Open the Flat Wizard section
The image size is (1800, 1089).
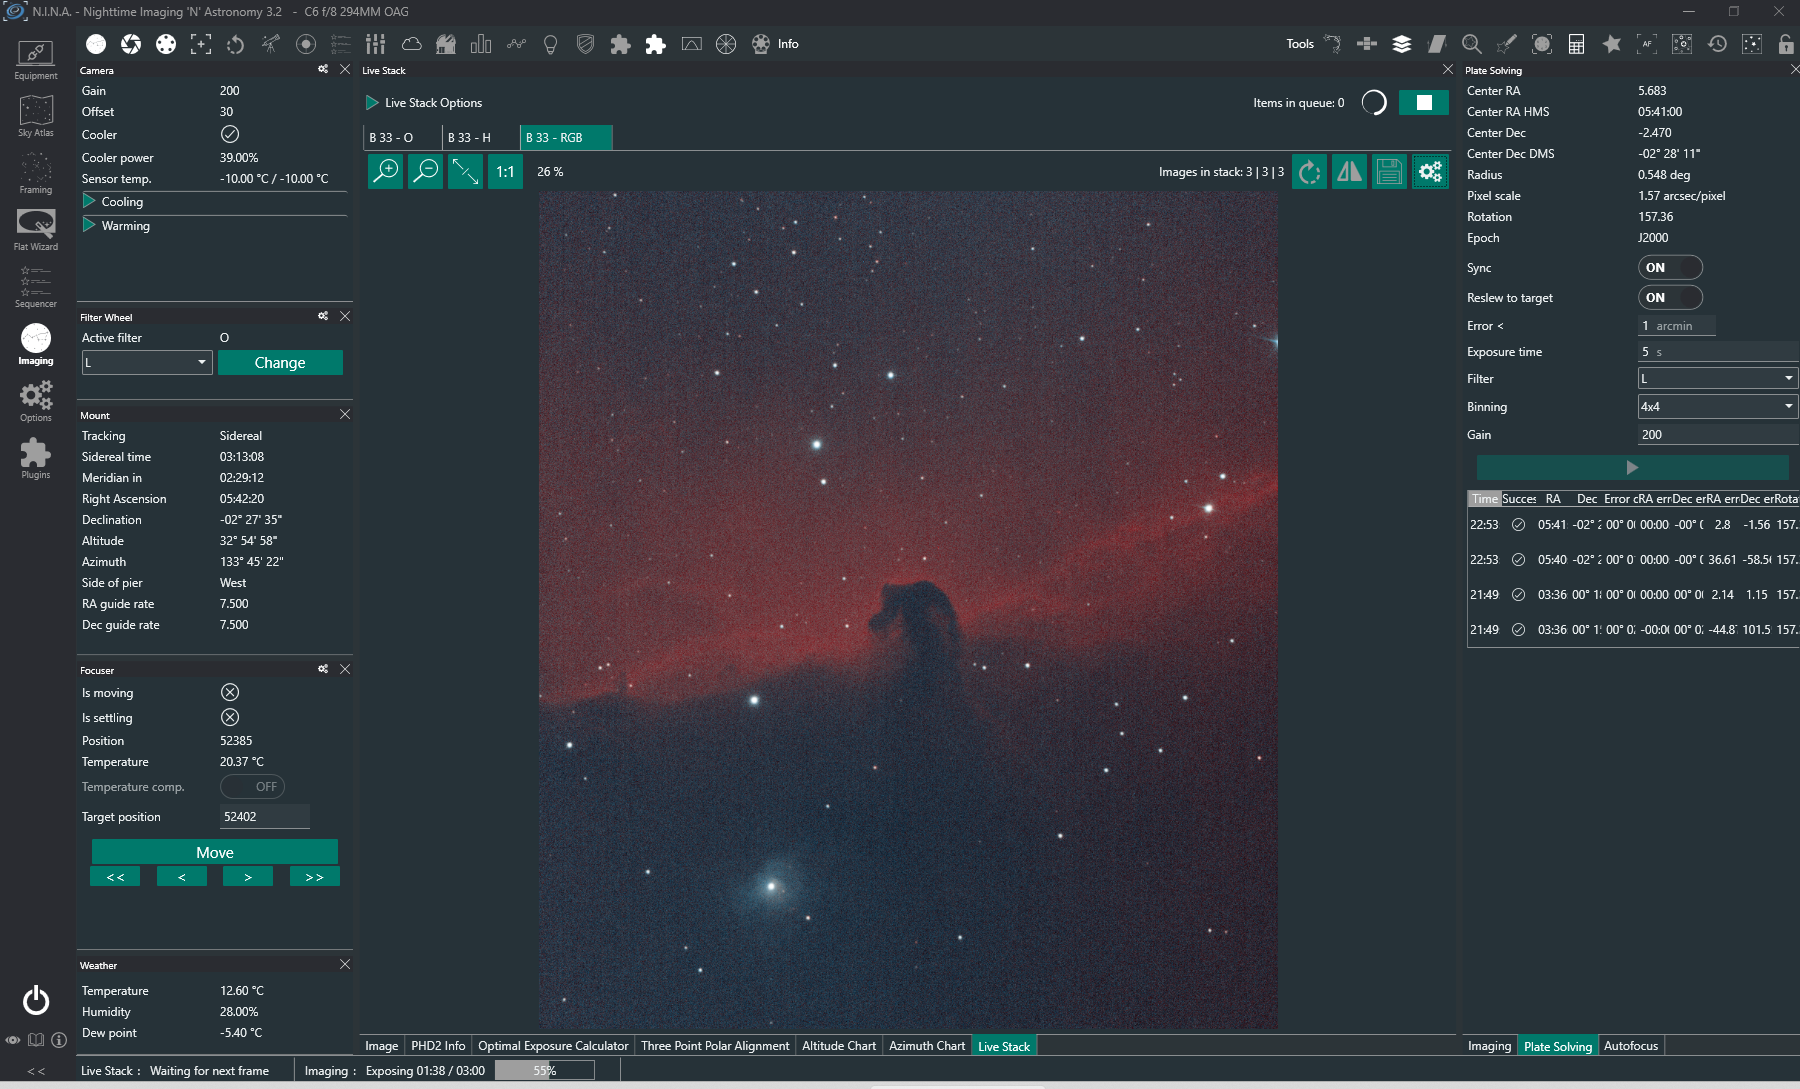(x=36, y=231)
